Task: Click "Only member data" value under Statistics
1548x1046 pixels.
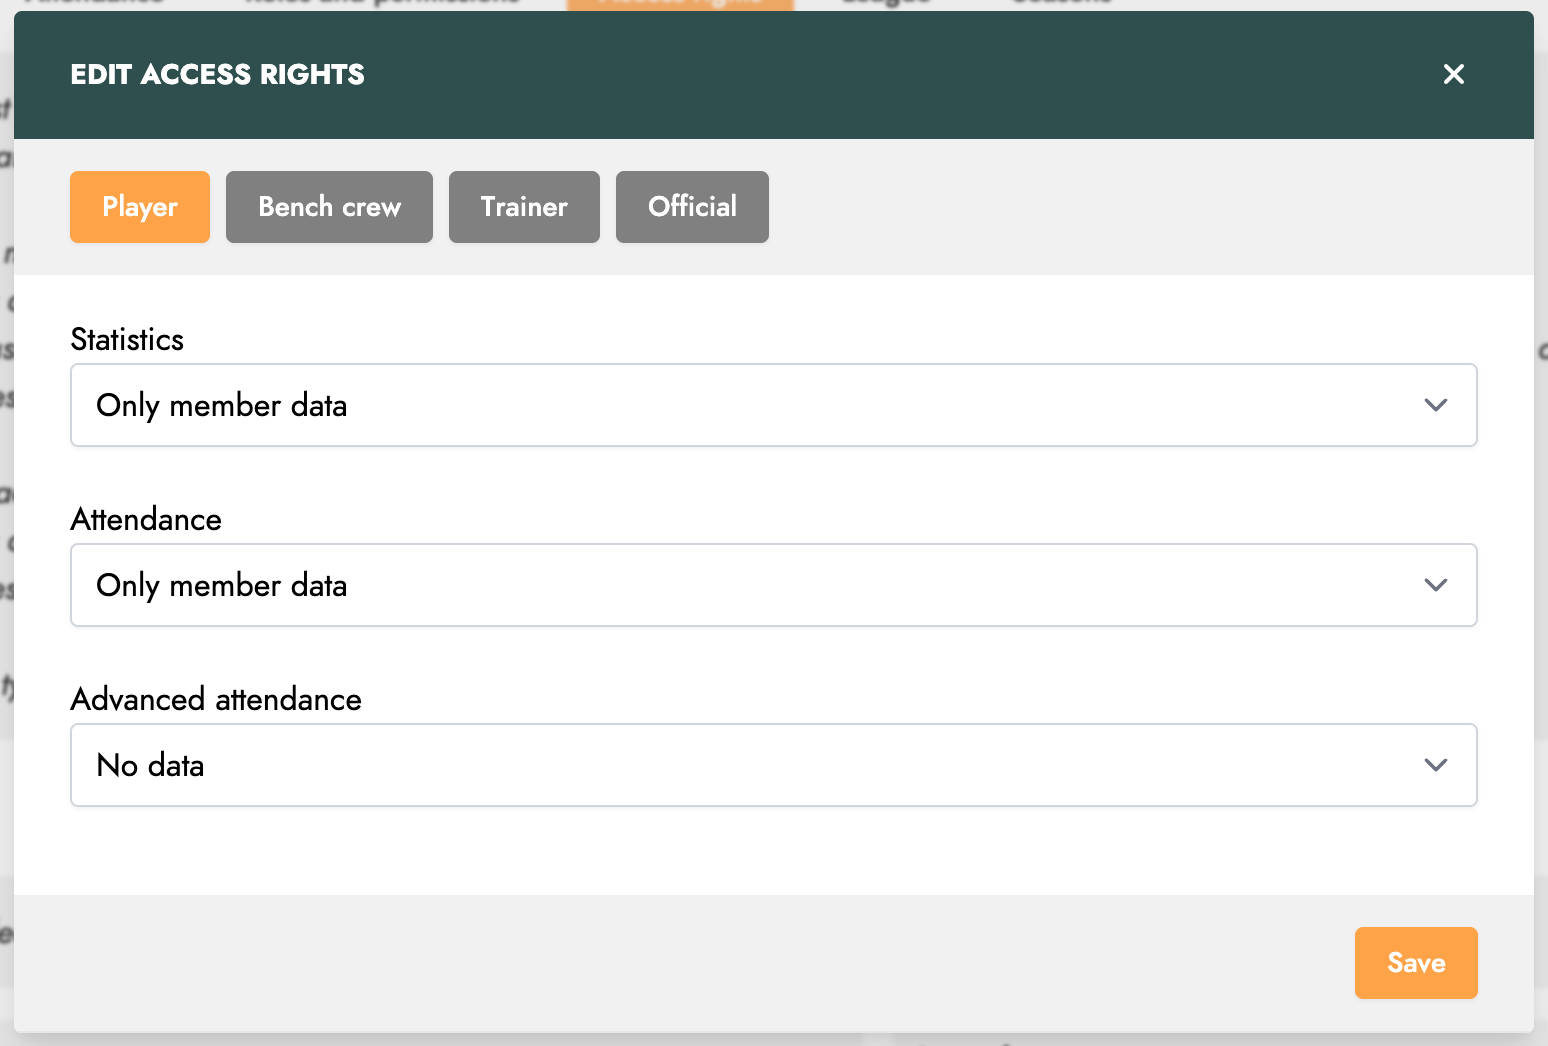Action: (x=222, y=406)
